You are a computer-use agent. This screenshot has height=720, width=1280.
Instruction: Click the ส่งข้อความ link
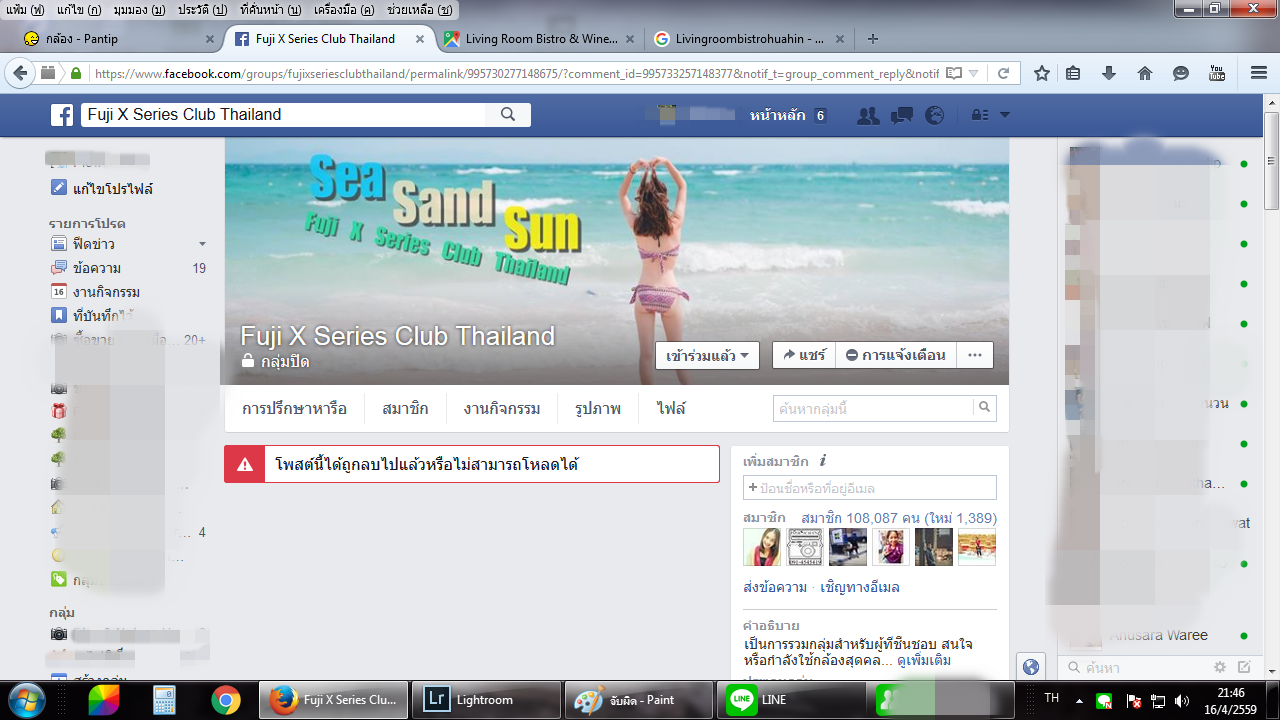tap(774, 587)
